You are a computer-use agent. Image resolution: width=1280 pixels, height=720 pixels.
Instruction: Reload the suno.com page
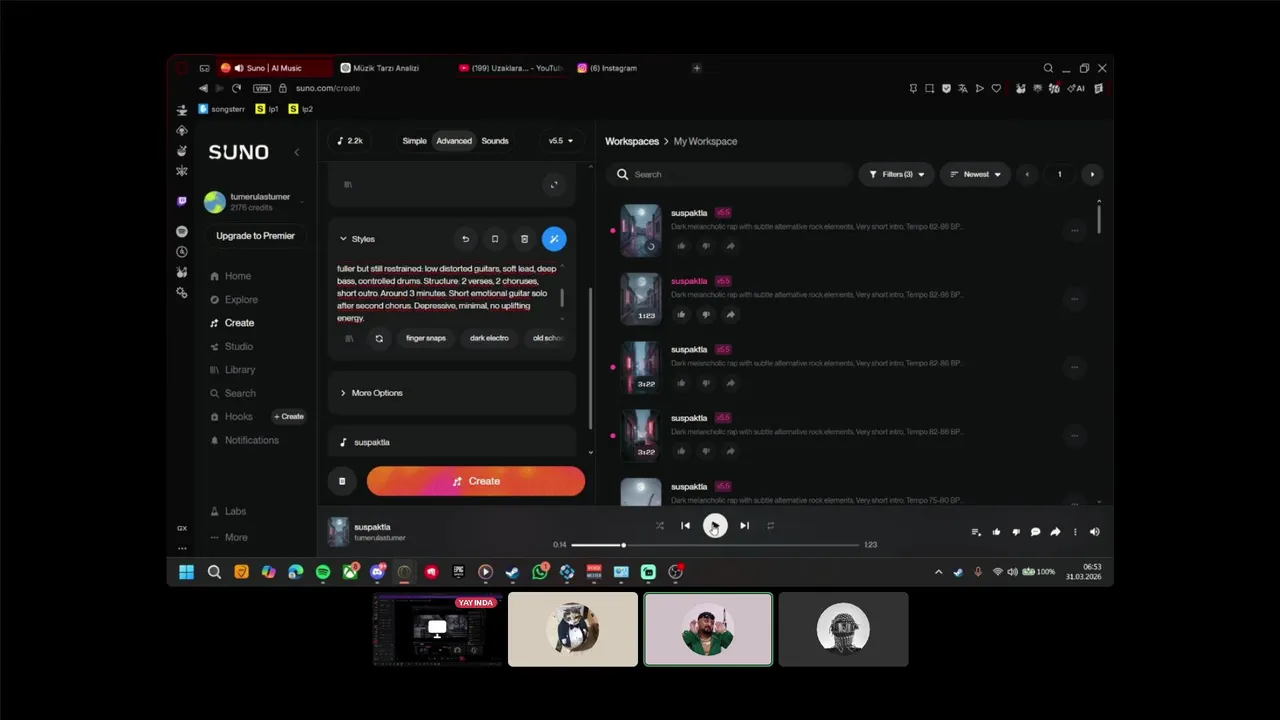pos(236,88)
